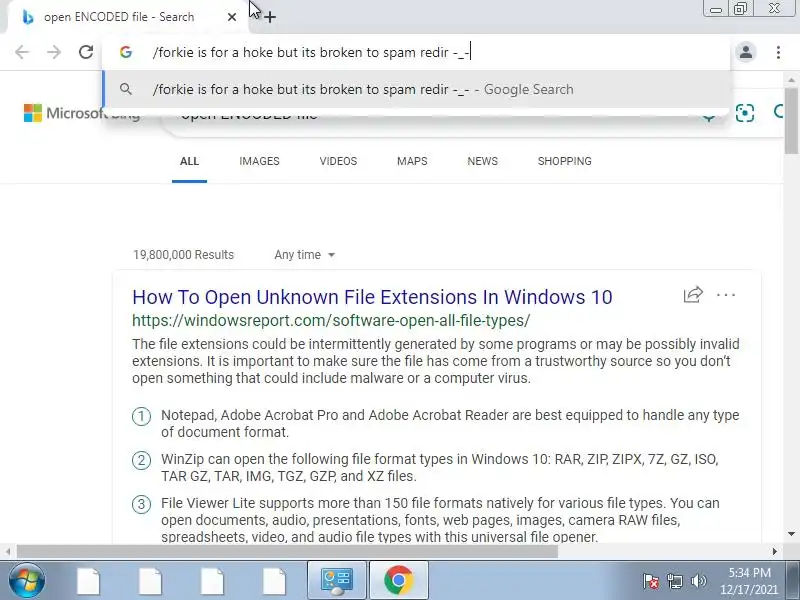Click the vertical scrollbar thumb
This screenshot has width=800, height=600.
point(791,120)
